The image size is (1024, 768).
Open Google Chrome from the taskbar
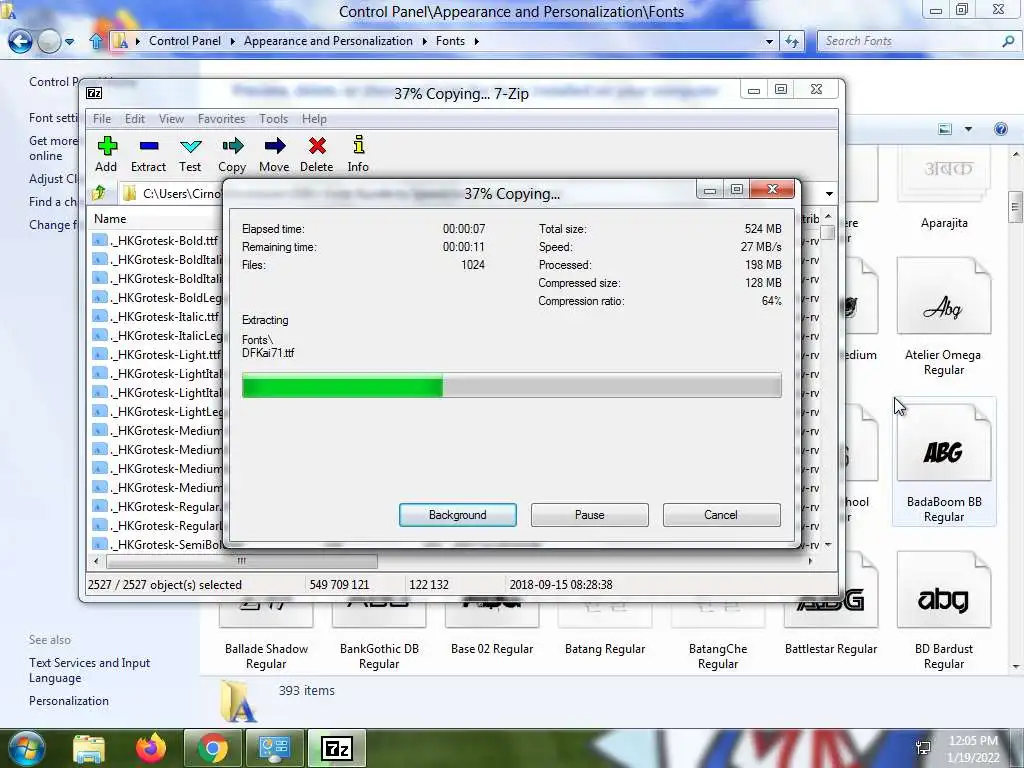(x=212, y=748)
